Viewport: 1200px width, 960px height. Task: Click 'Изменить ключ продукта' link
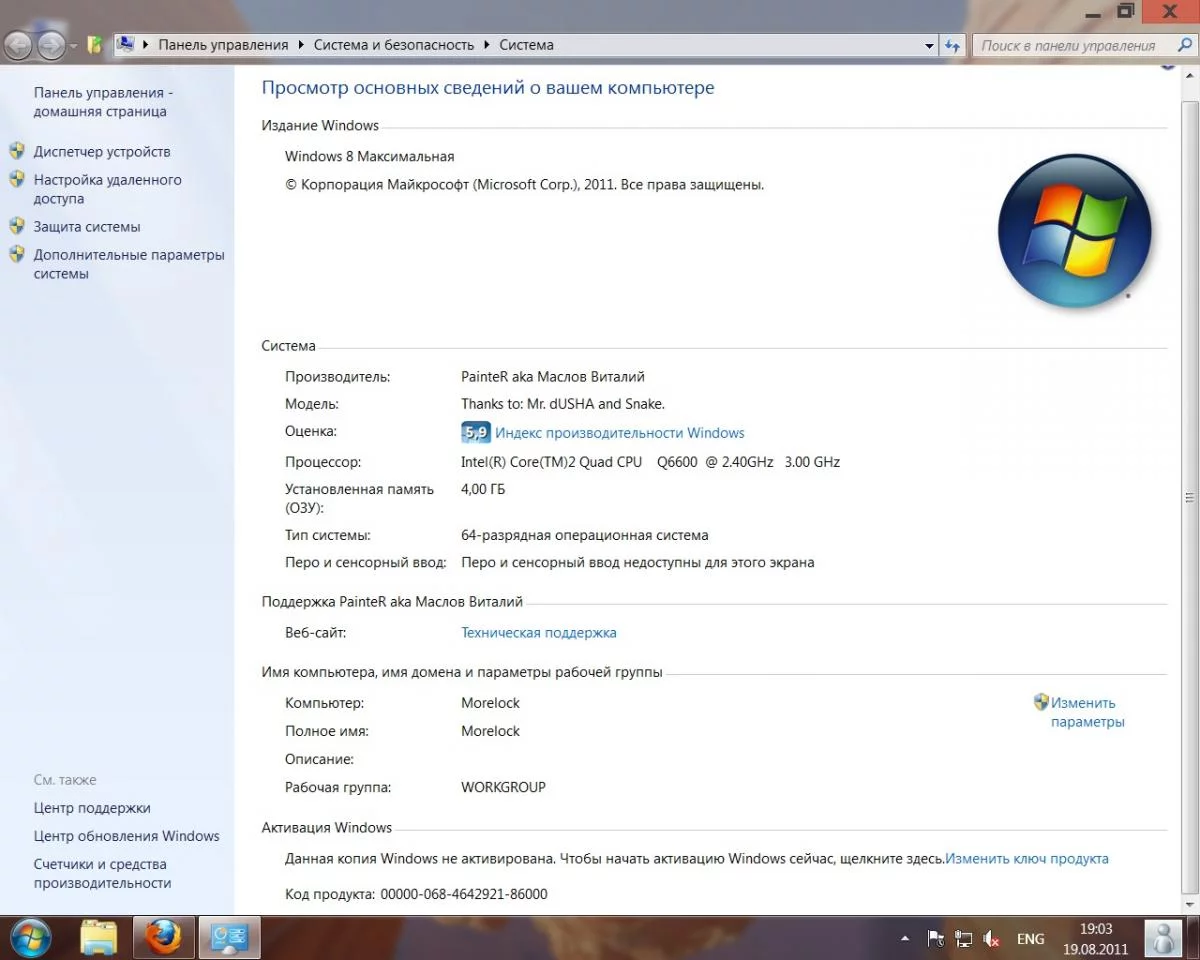(x=1027, y=859)
